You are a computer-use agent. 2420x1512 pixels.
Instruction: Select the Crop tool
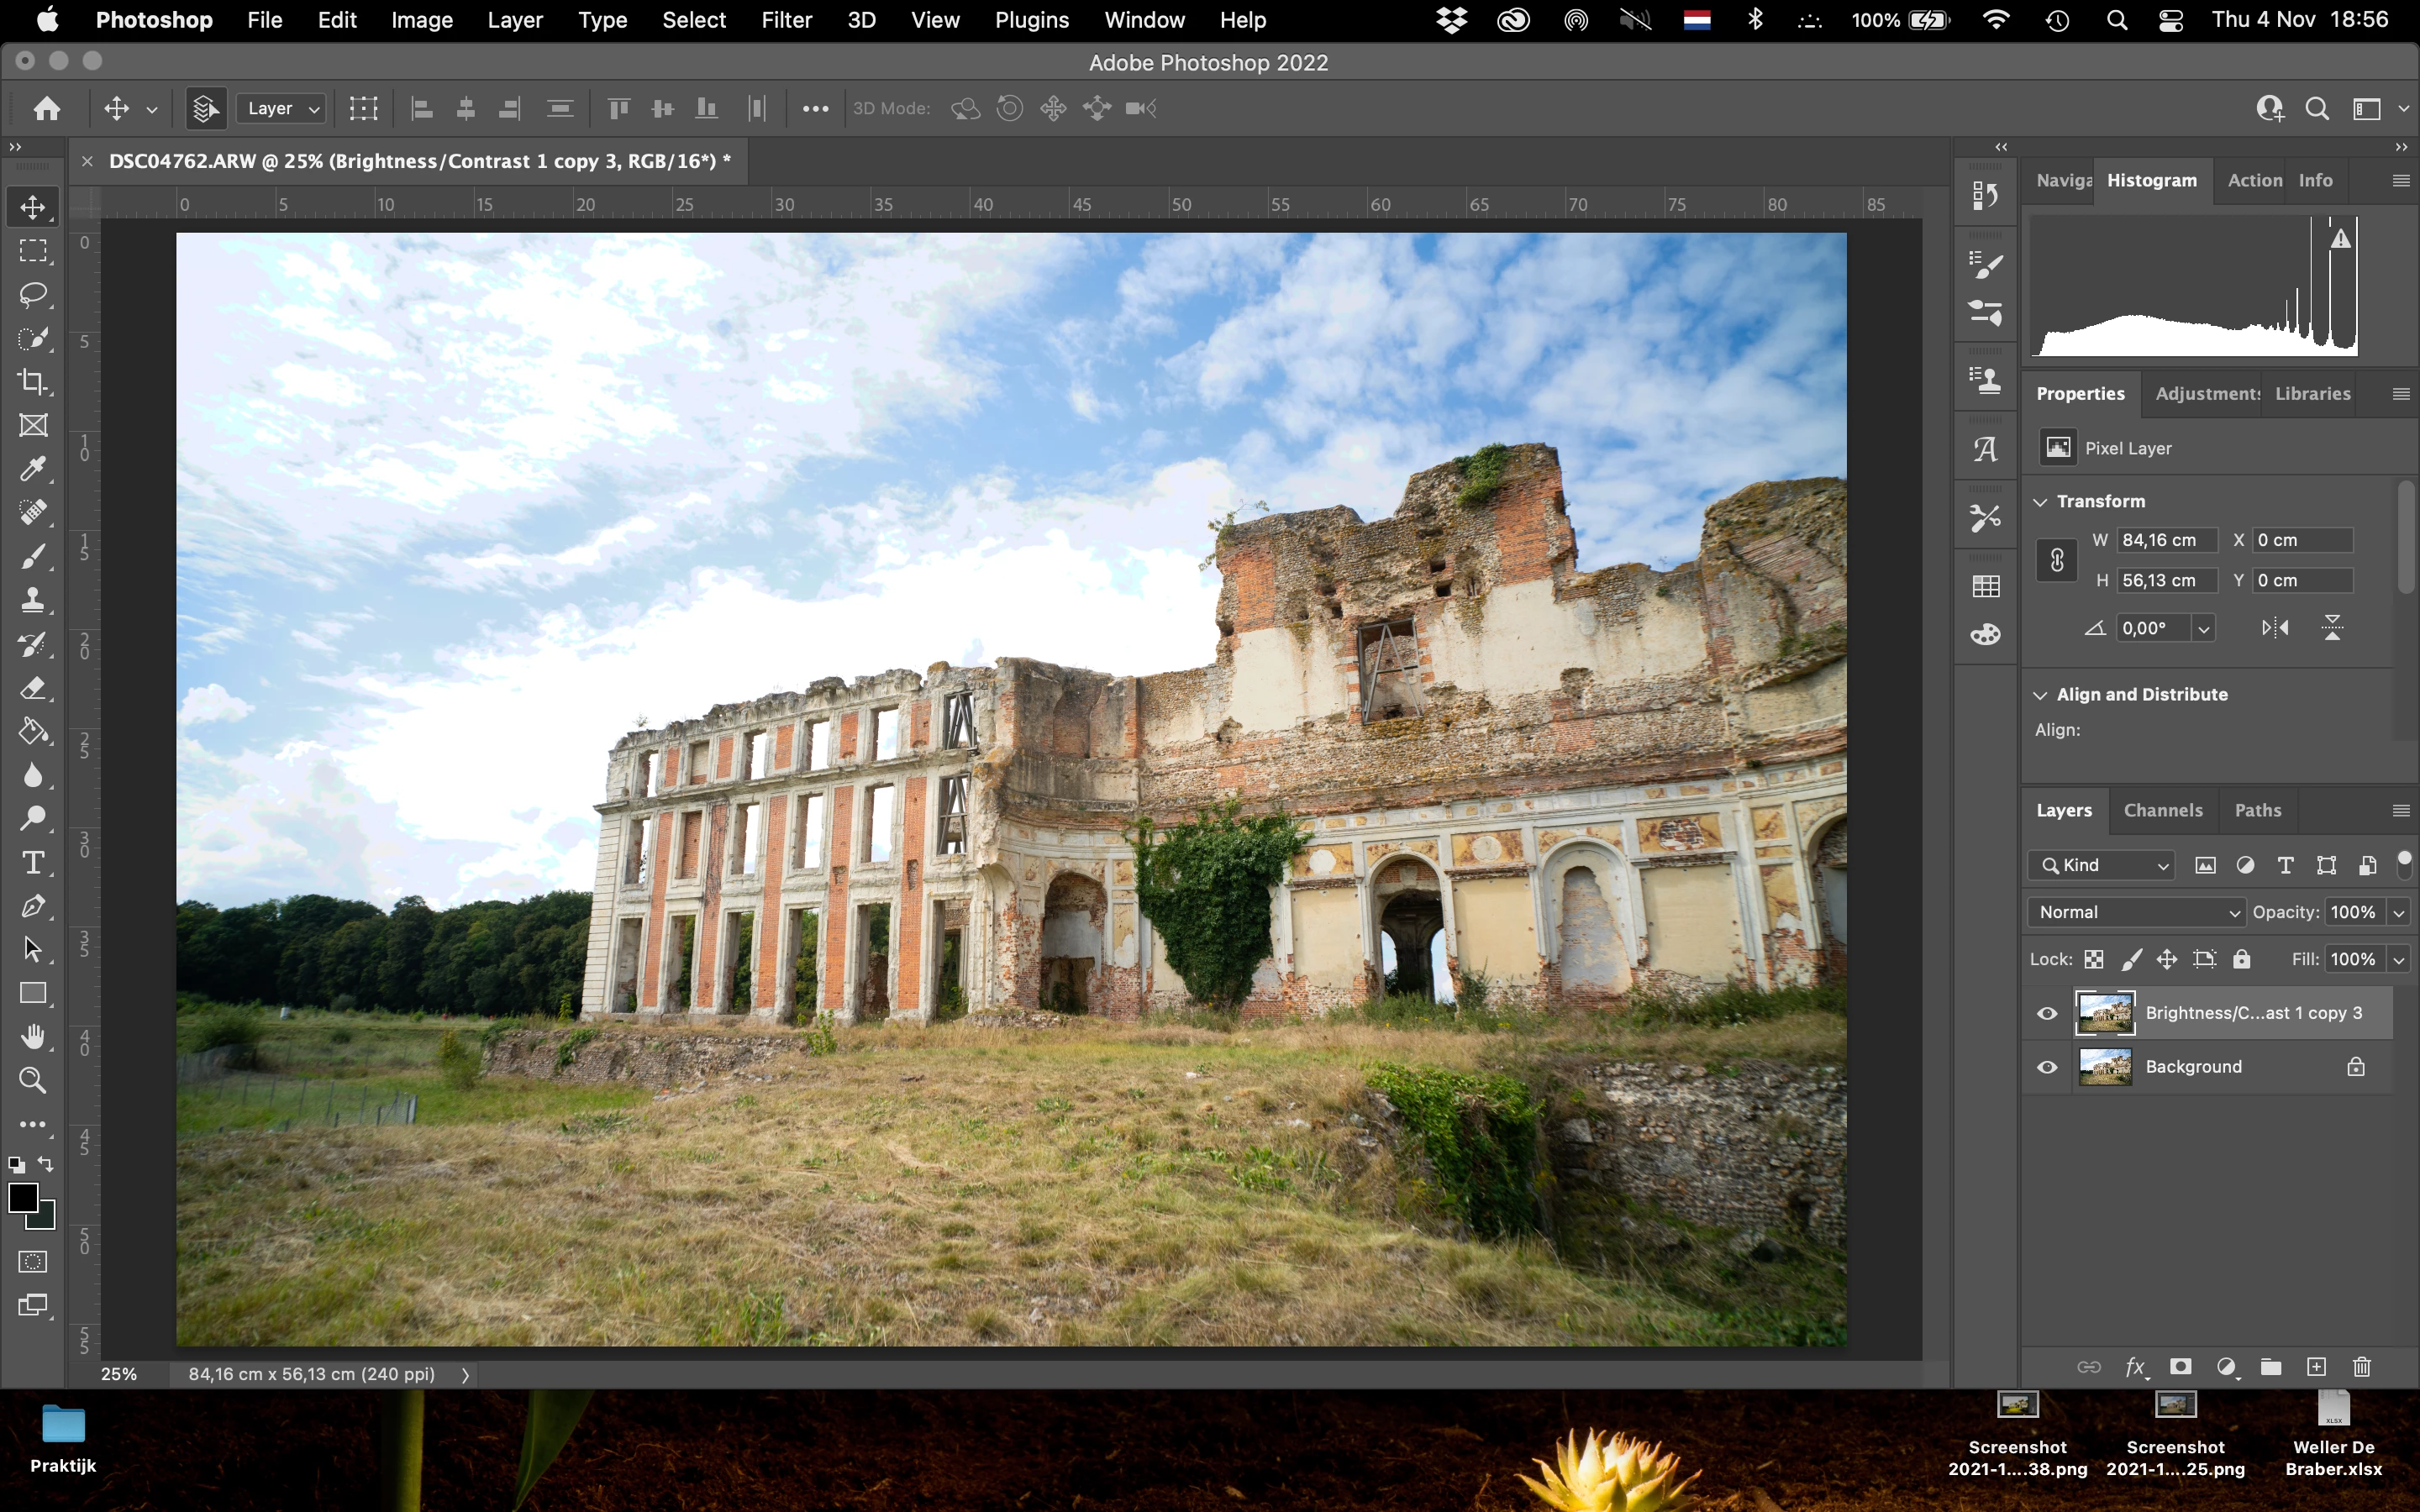point(33,382)
